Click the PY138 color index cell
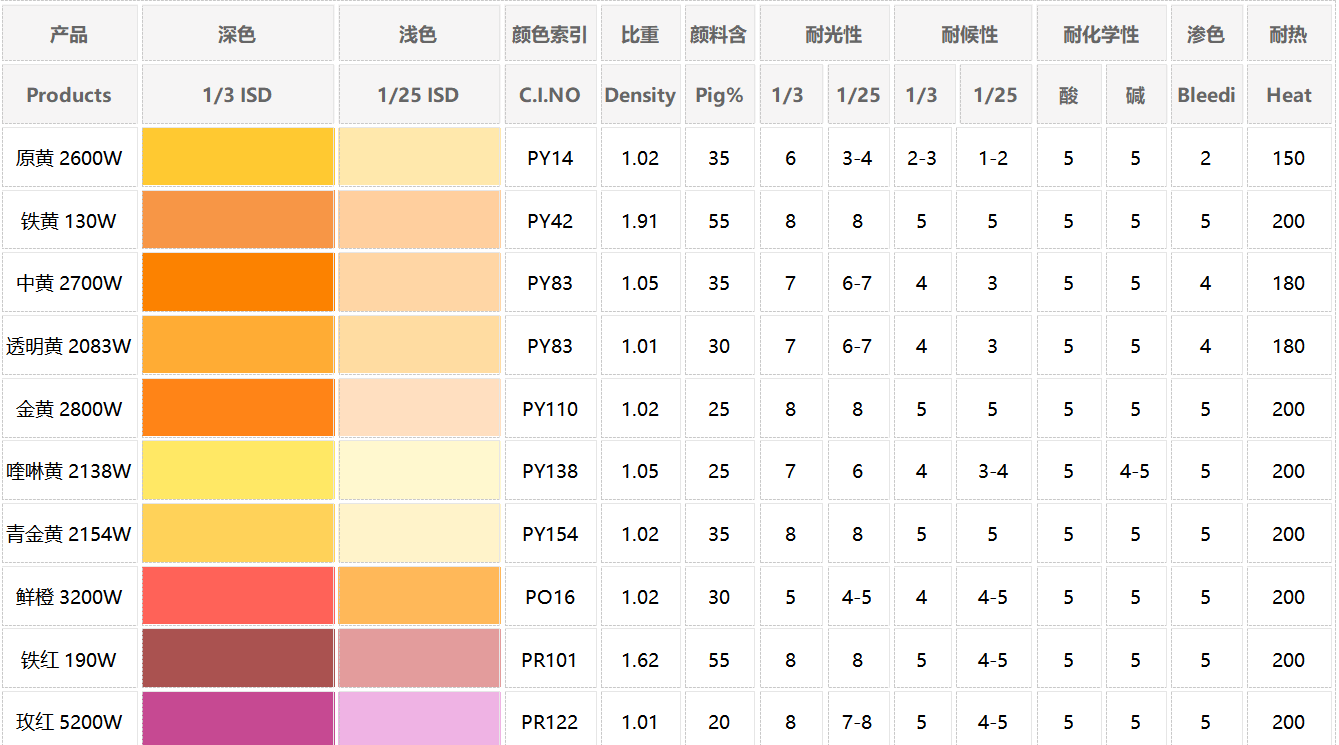This screenshot has width=1339, height=745. tap(550, 470)
